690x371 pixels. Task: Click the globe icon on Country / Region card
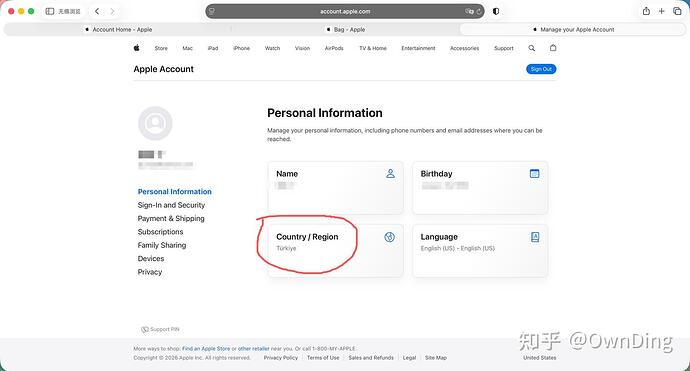389,237
